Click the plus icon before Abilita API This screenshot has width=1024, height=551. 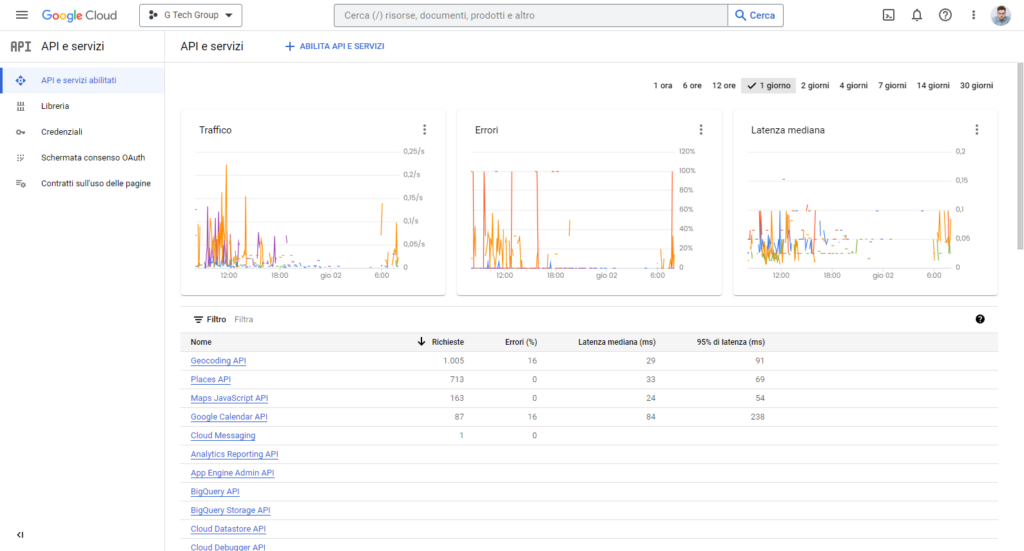click(289, 46)
